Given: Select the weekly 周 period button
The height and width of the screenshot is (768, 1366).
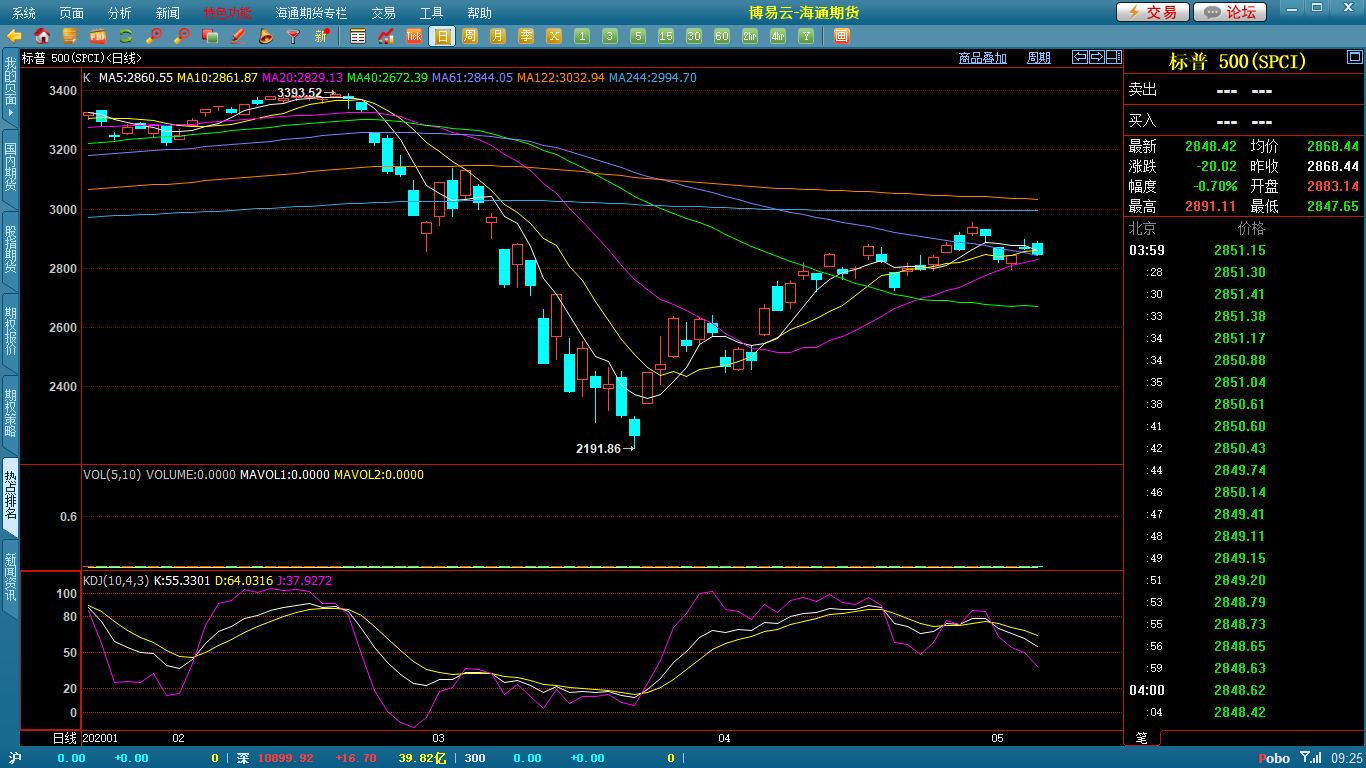Looking at the screenshot, I should [x=470, y=36].
